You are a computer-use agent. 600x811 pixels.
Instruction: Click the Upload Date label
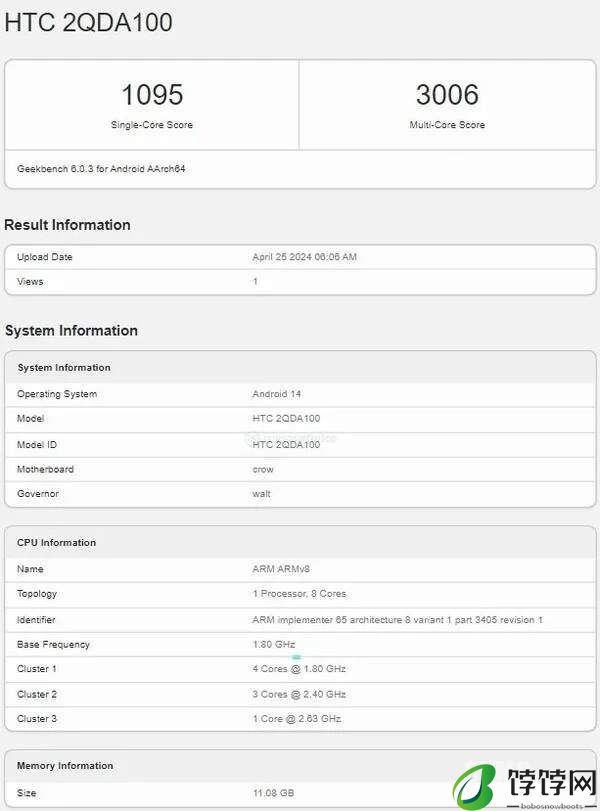click(44, 257)
